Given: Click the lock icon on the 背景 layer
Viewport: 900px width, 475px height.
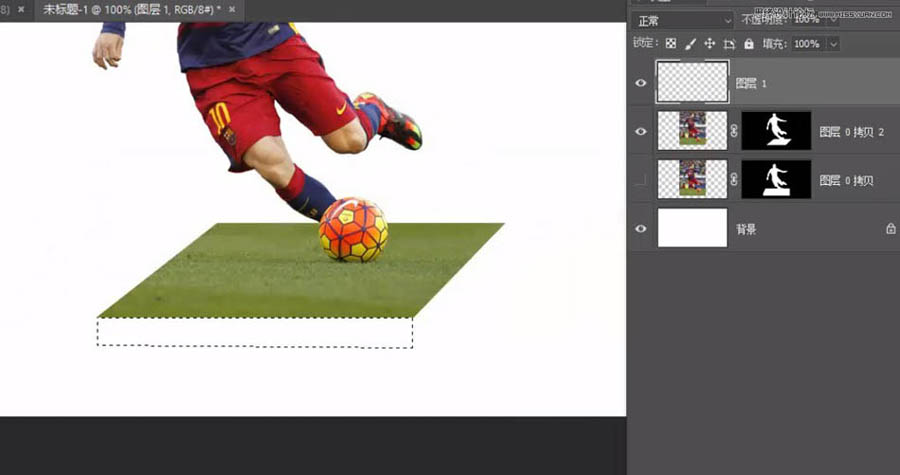Looking at the screenshot, I should (890, 229).
